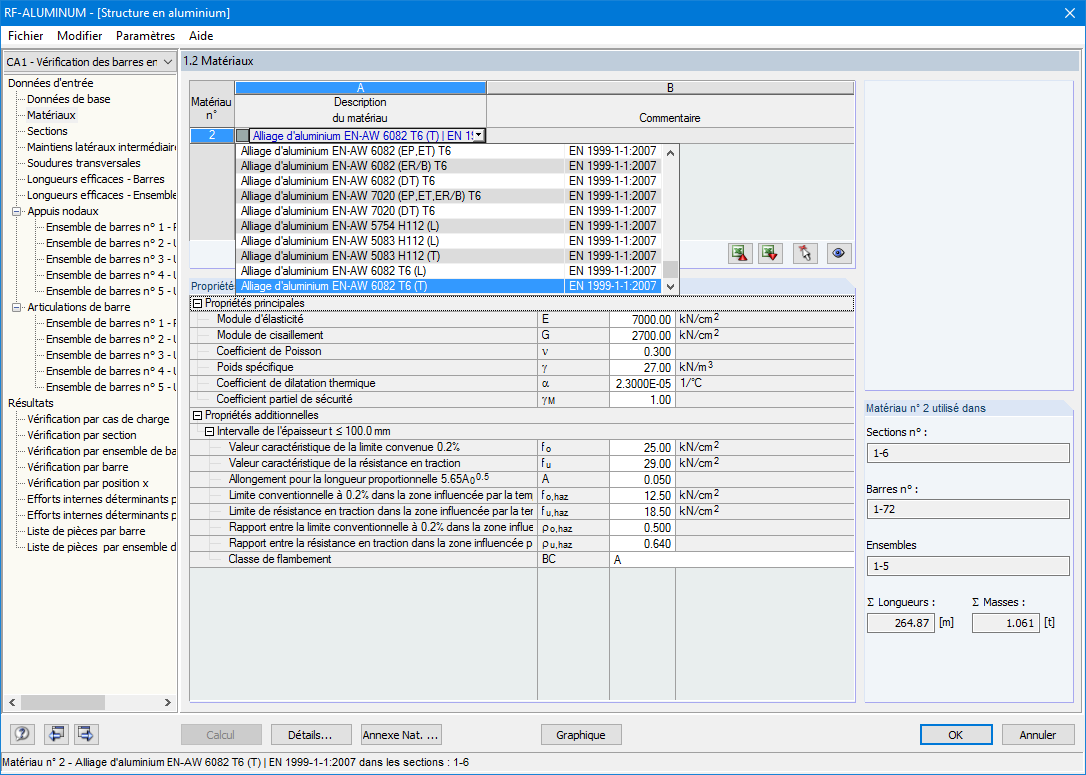Click the Excel import icon with down arrow
The height and width of the screenshot is (775, 1086).
(770, 253)
